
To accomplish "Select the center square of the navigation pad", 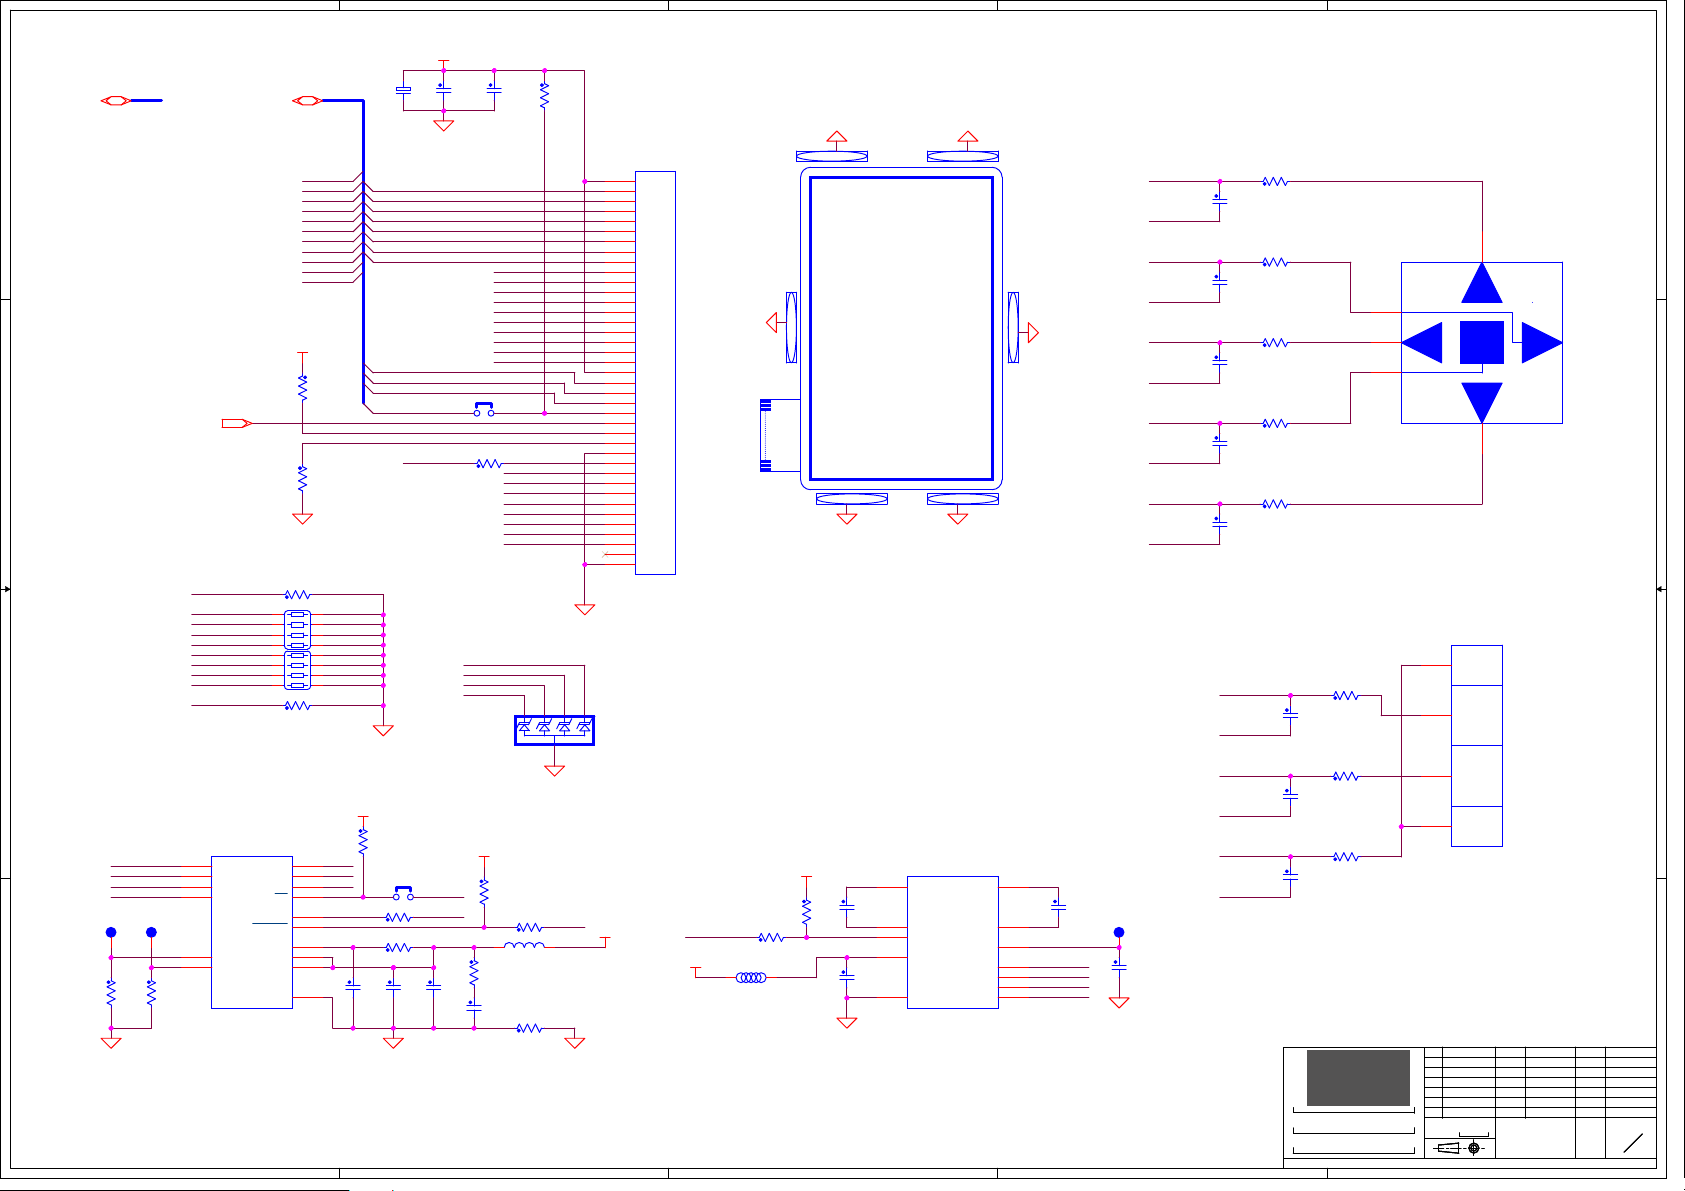I will (1482, 343).
